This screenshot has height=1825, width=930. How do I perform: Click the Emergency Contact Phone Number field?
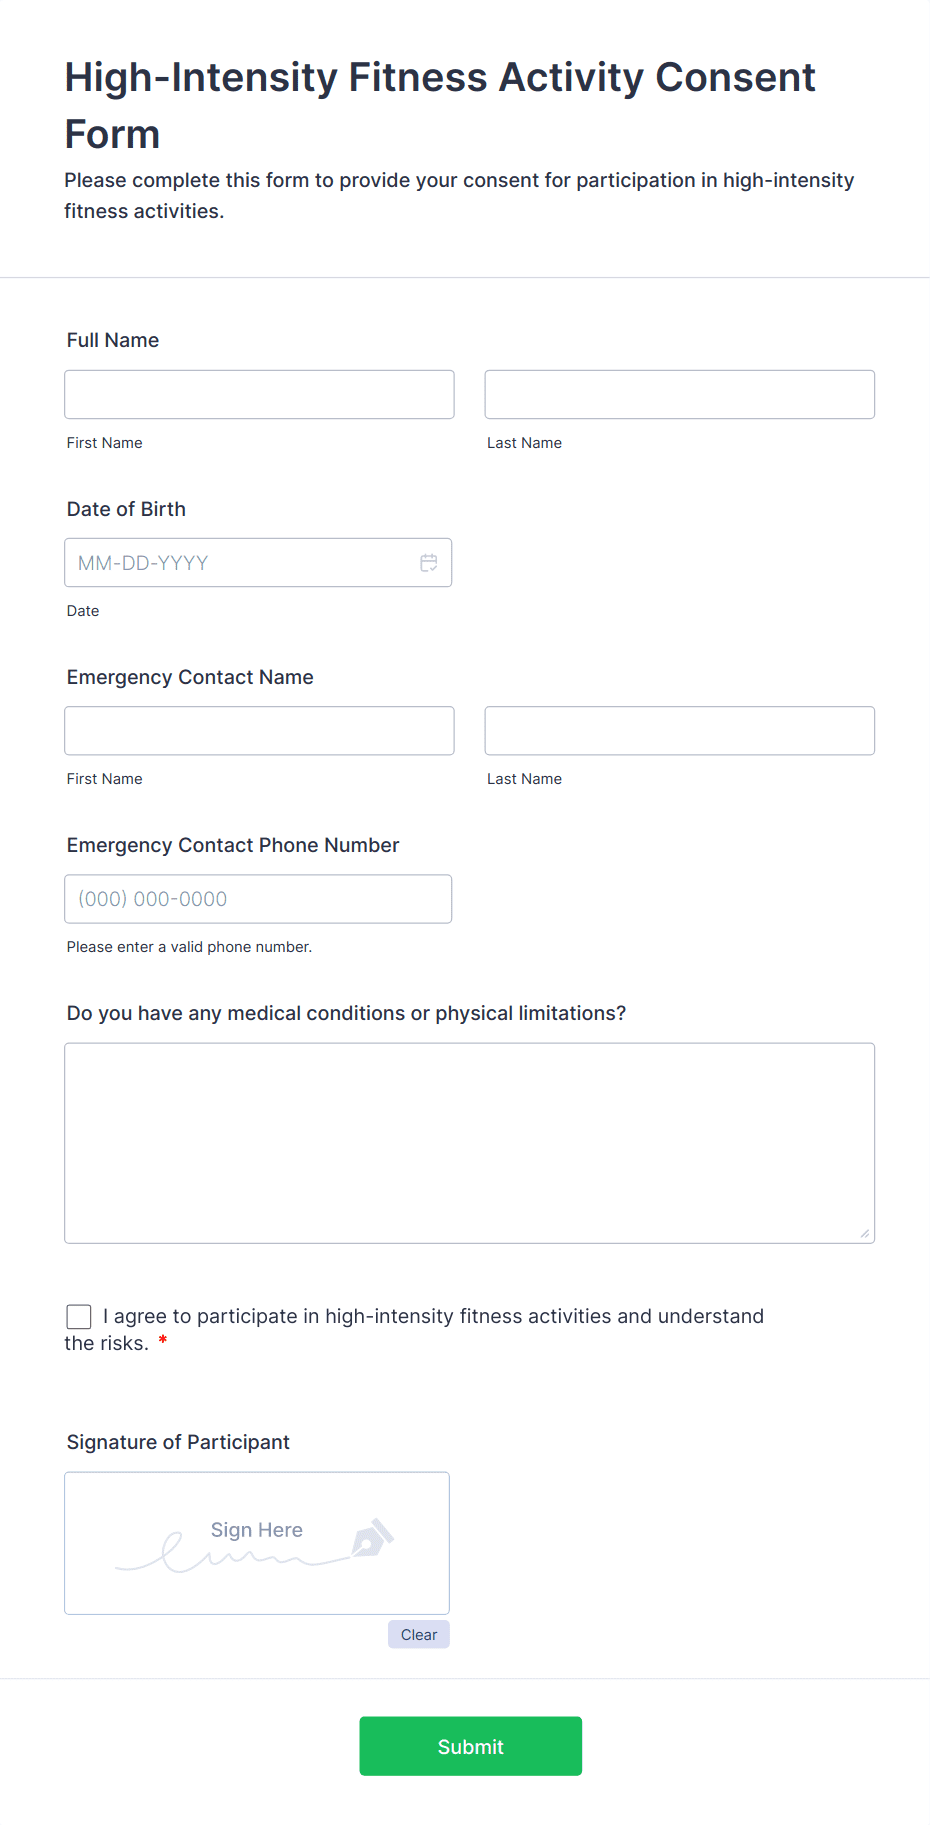coord(258,898)
